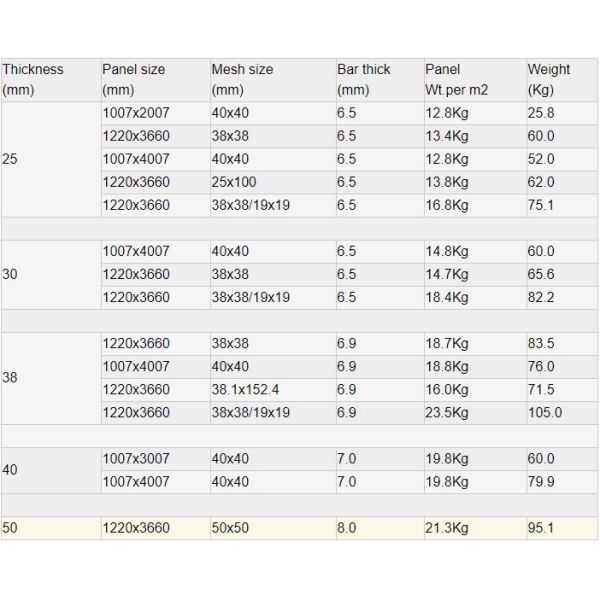
Task: Click the 21.3Kg panel weight cell
Action: point(446,527)
